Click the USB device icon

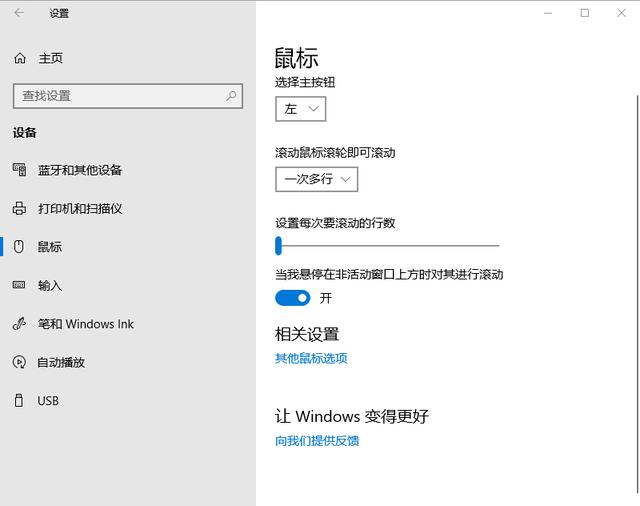tap(19, 401)
